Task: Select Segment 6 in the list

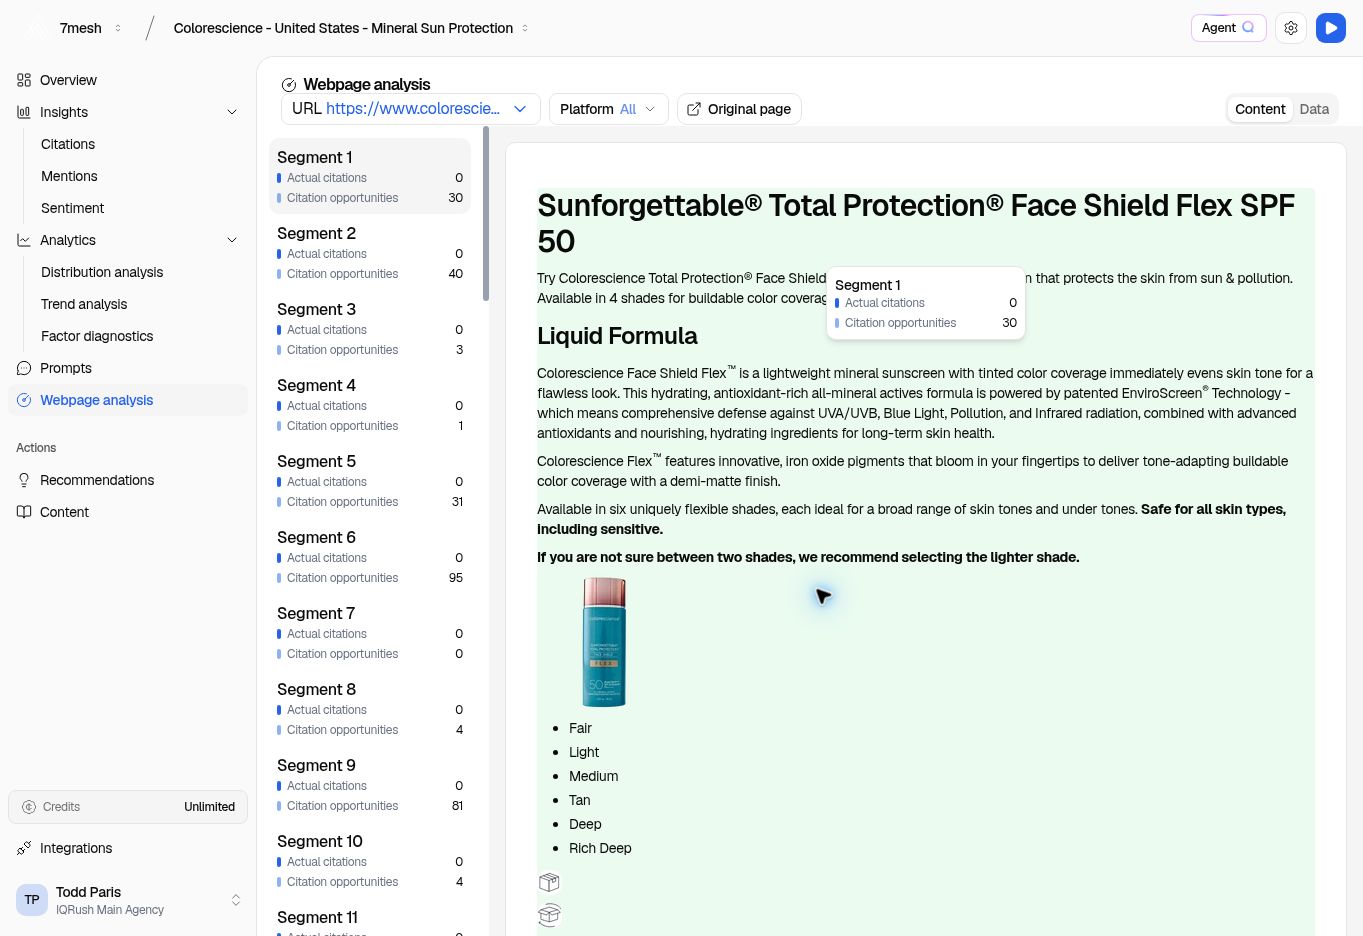Action: click(x=370, y=556)
